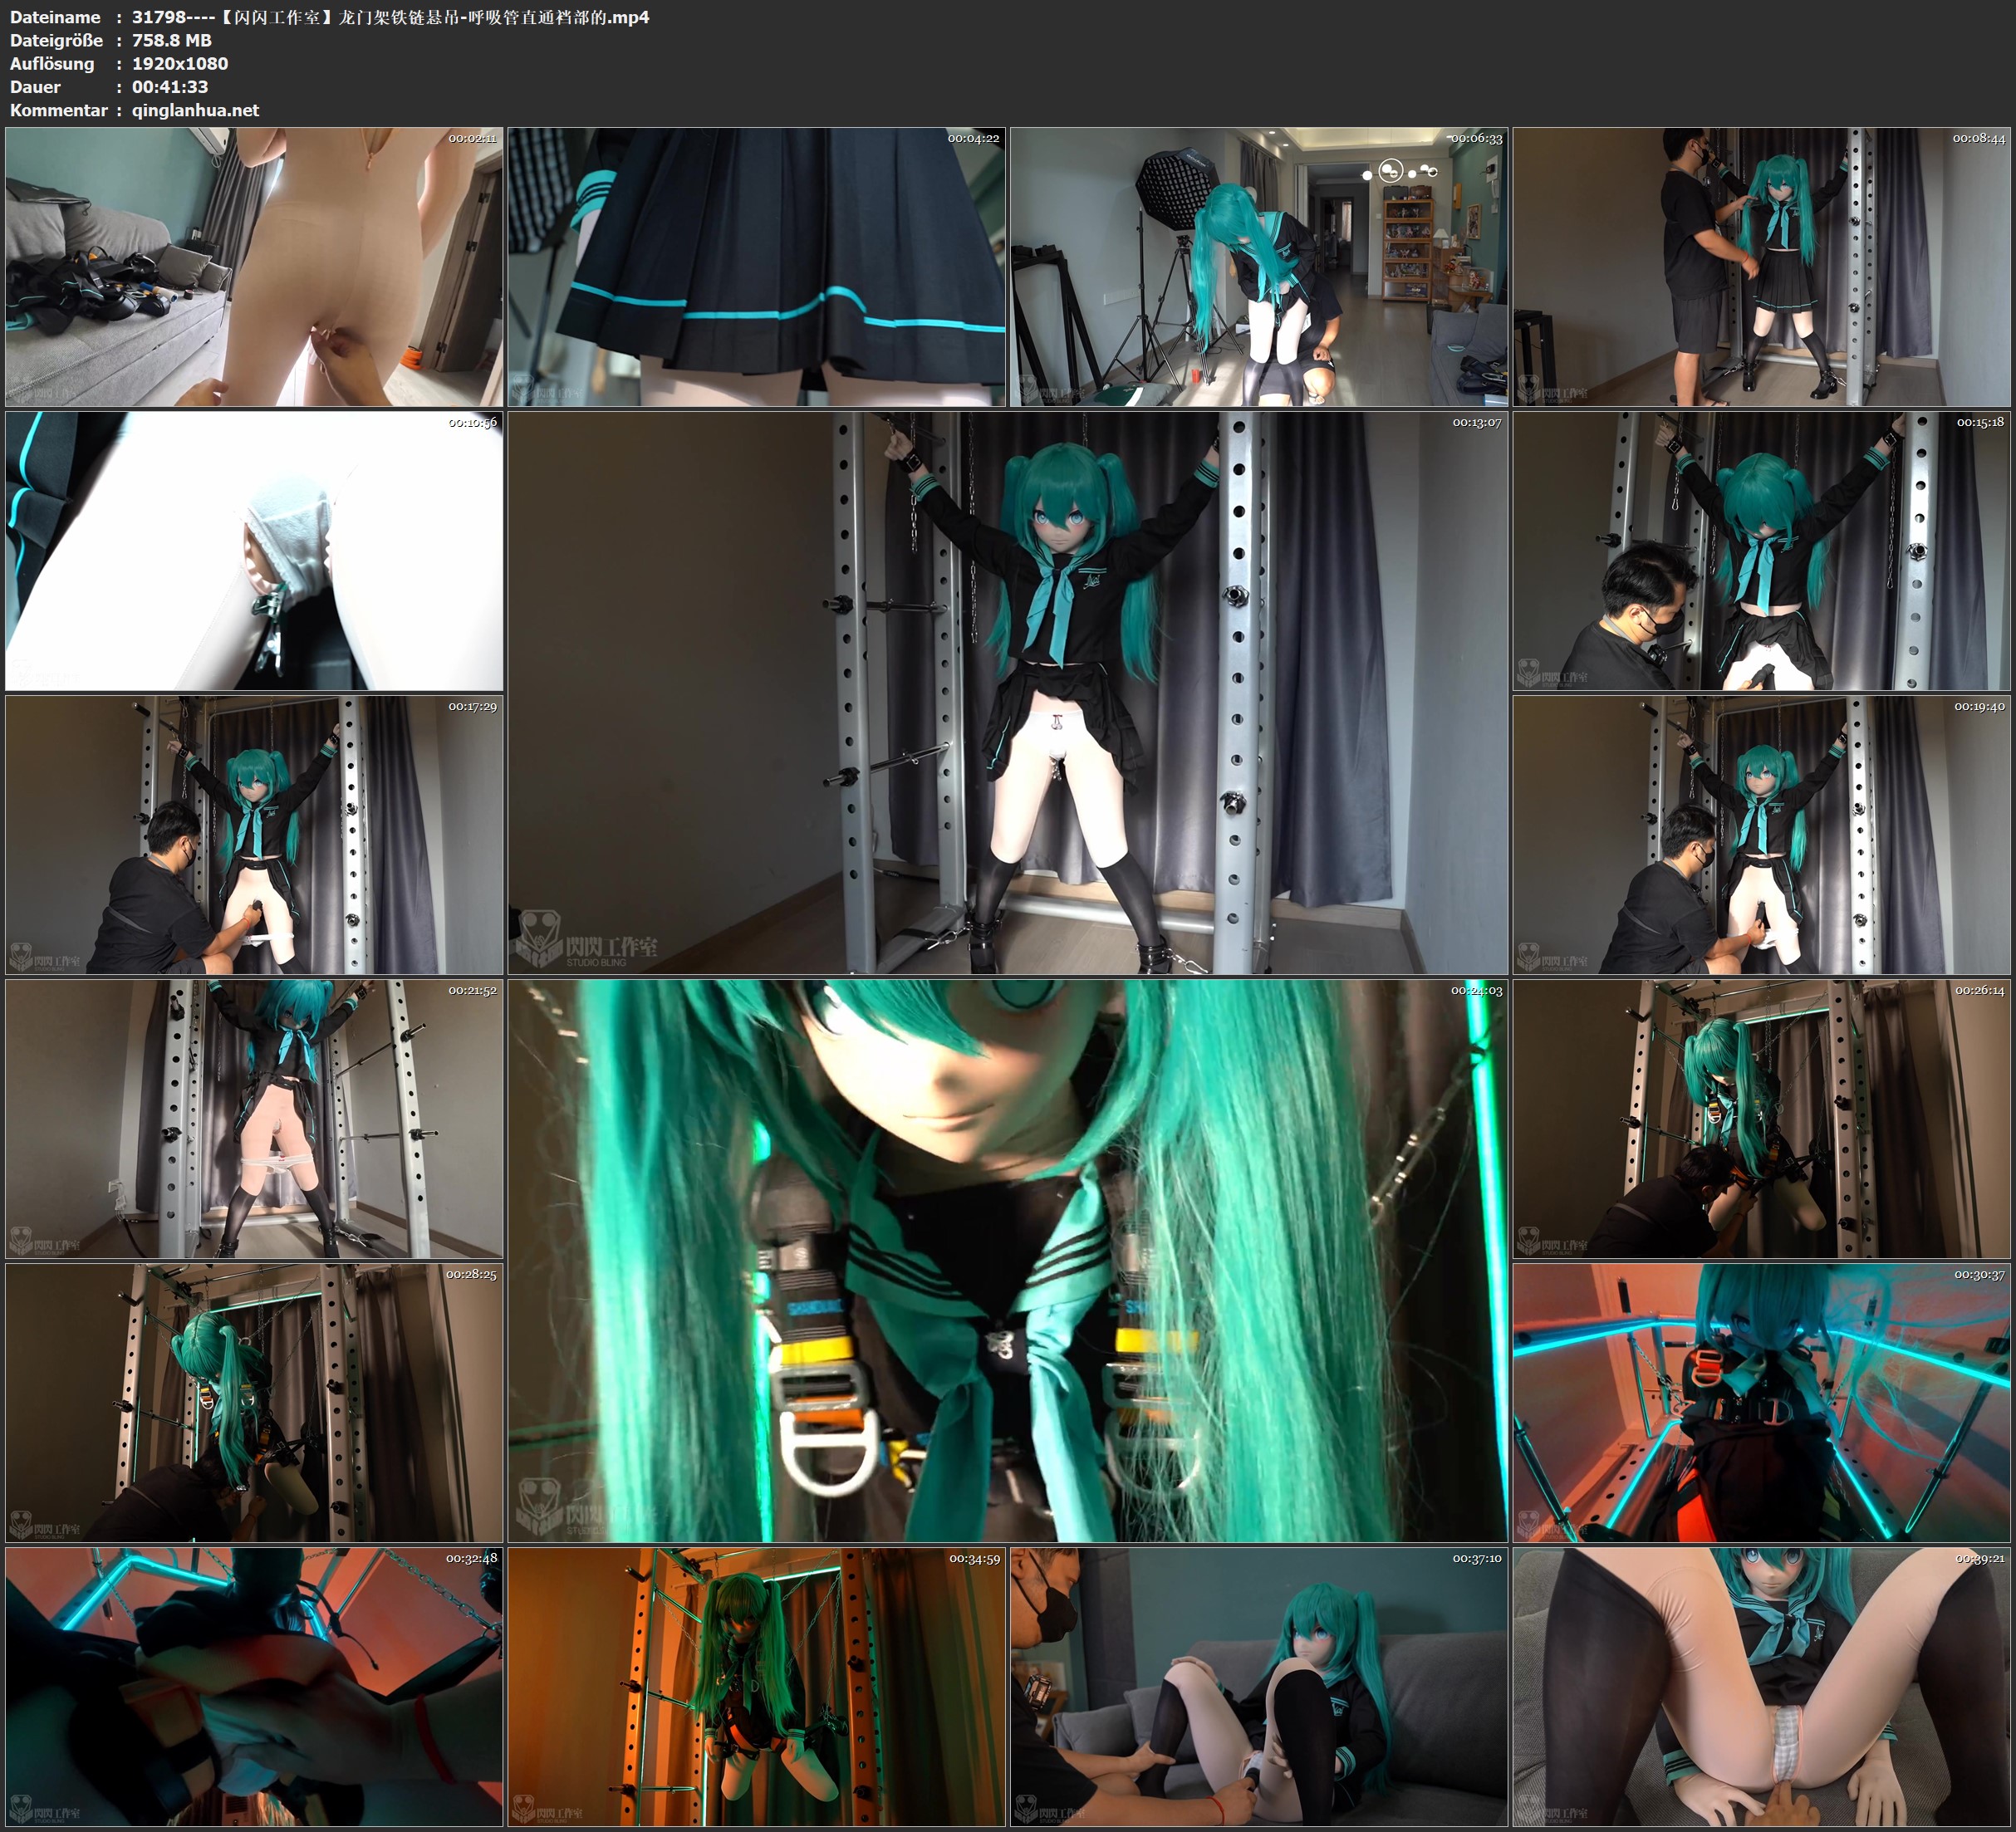This screenshot has width=2016, height=1832.
Task: Click the qinglanhua.net comment text
Action: point(195,110)
